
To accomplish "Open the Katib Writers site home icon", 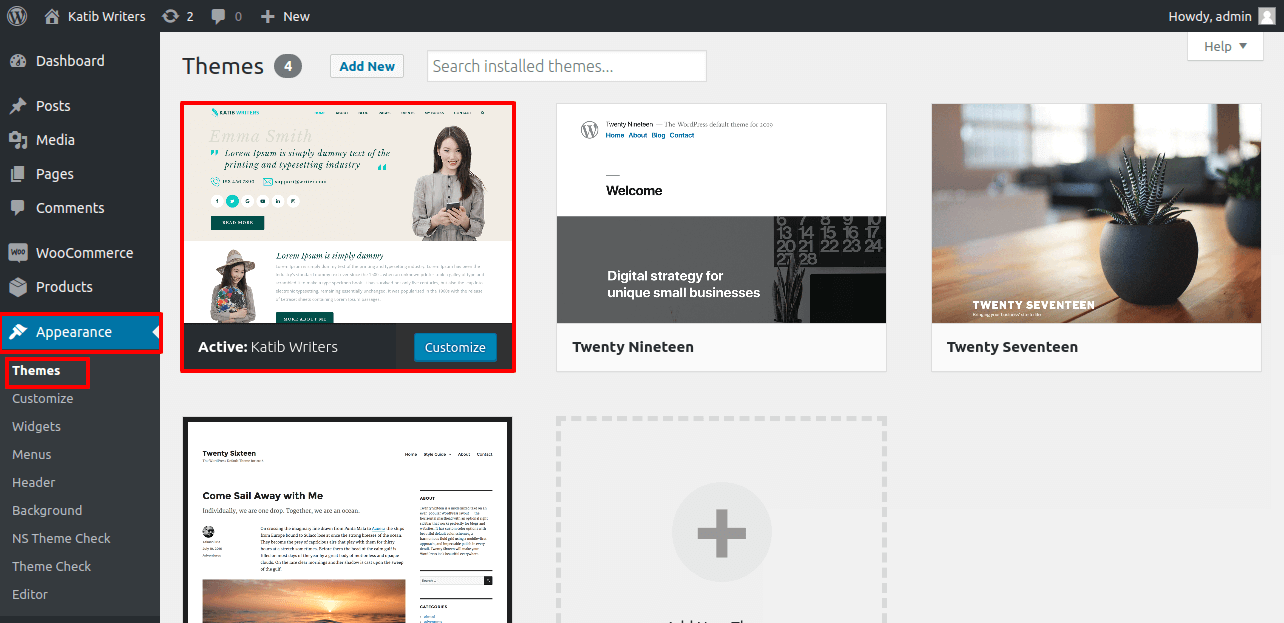I will pyautogui.click(x=52, y=16).
